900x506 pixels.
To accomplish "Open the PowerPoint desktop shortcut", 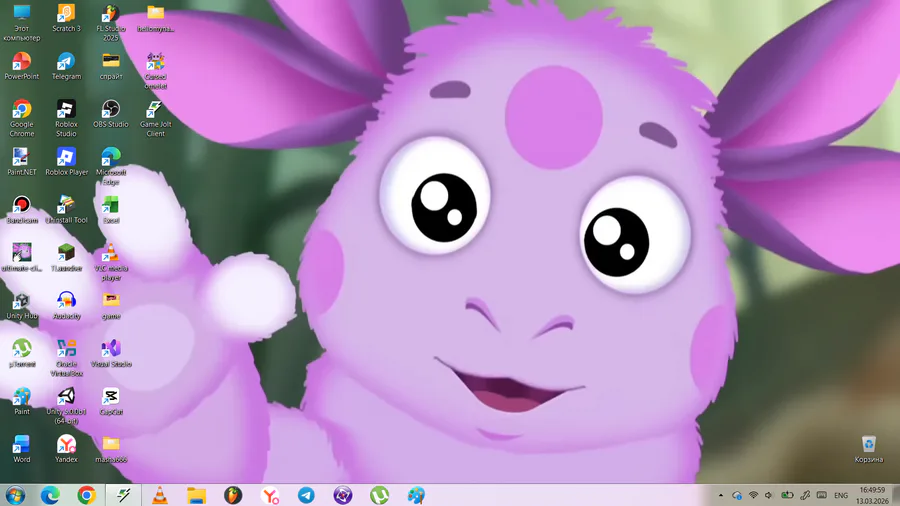I will point(22,66).
